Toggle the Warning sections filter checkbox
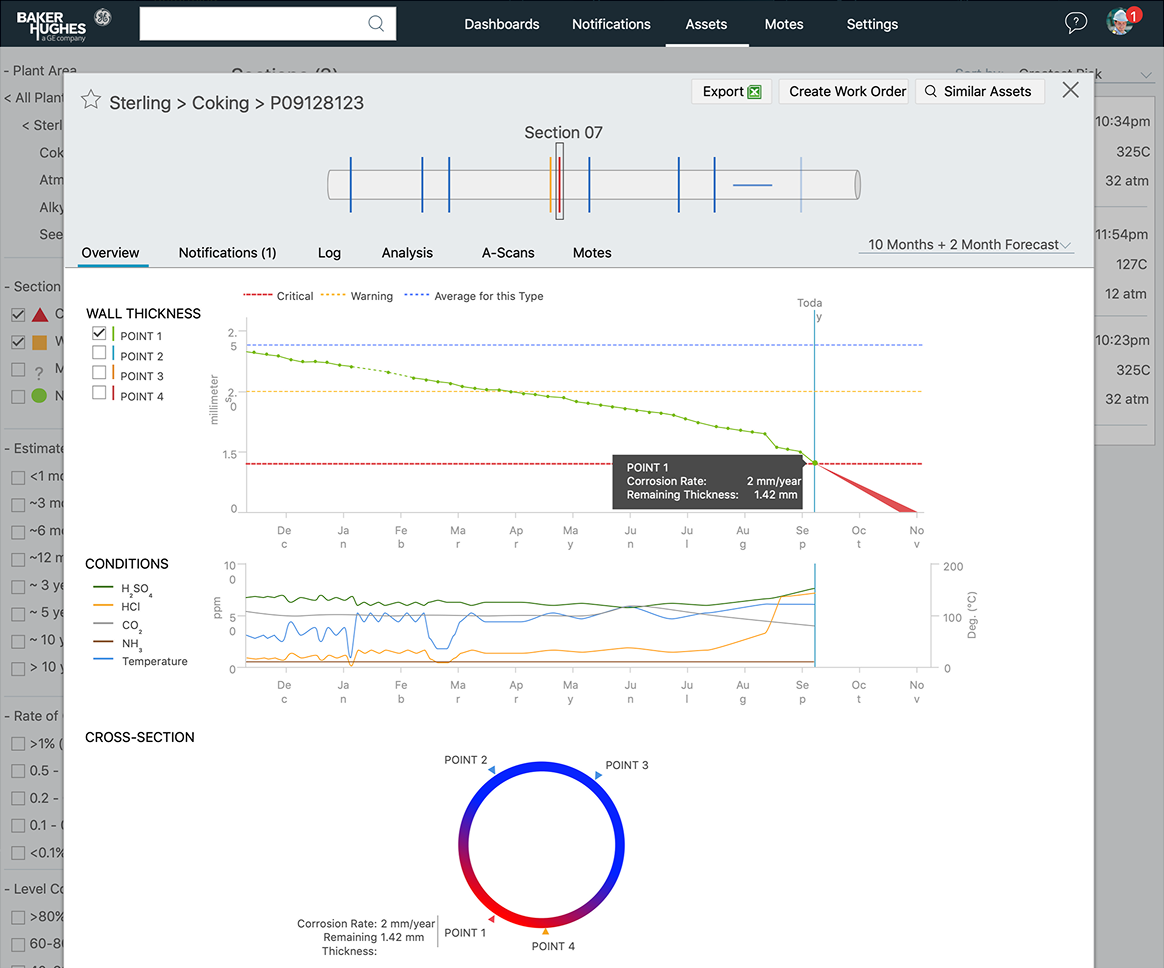Image resolution: width=1164 pixels, height=968 pixels. click(x=19, y=342)
